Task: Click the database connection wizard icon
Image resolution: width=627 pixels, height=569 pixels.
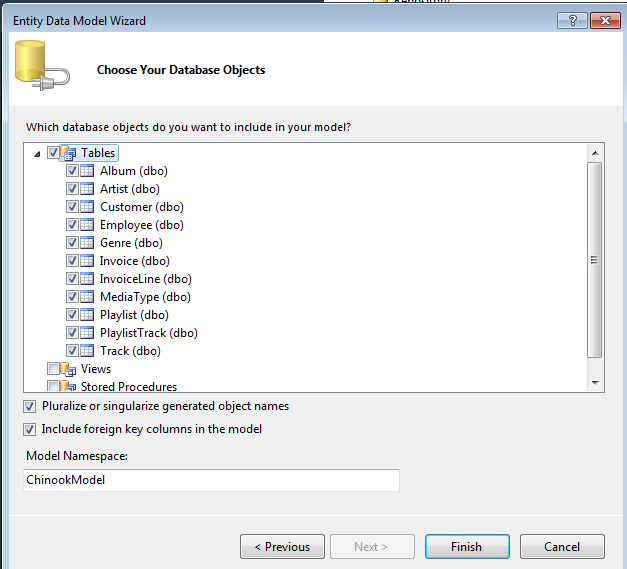Action: [42, 66]
